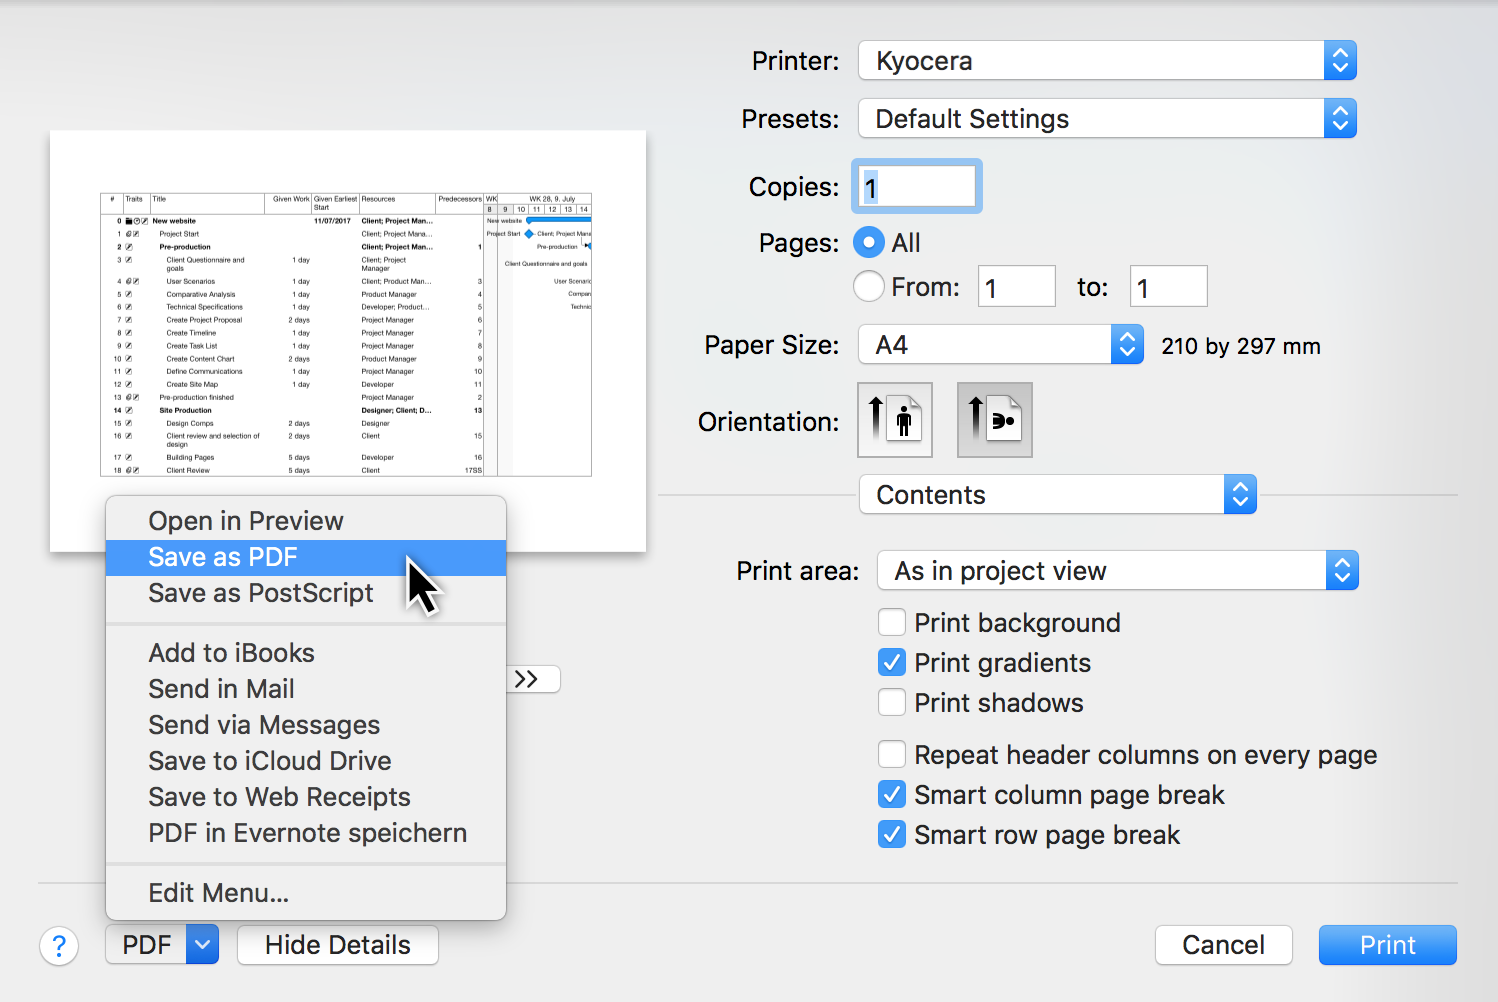Select landscape orientation icon

pos(994,420)
